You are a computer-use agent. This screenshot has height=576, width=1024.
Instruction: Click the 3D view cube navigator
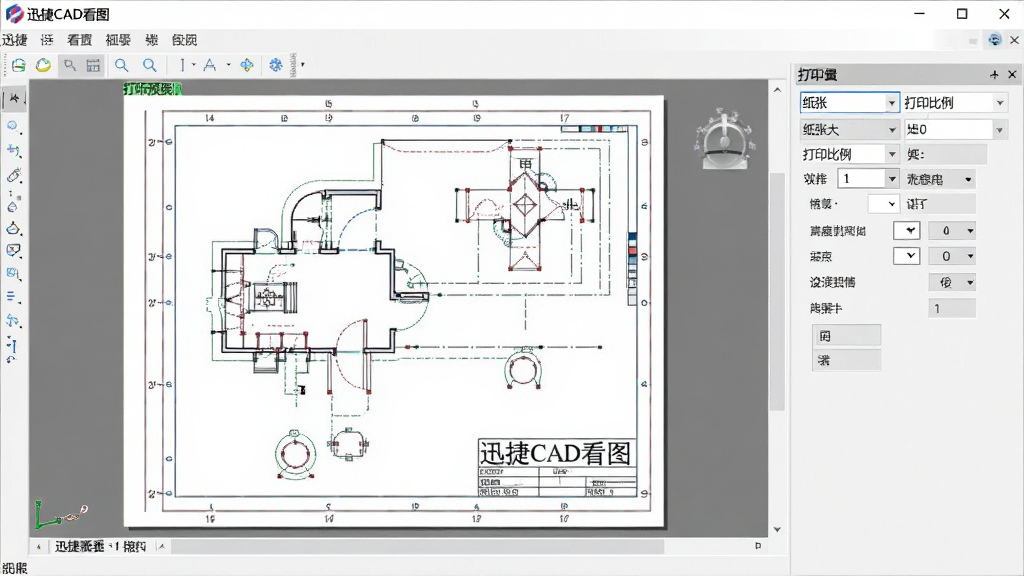(x=724, y=138)
